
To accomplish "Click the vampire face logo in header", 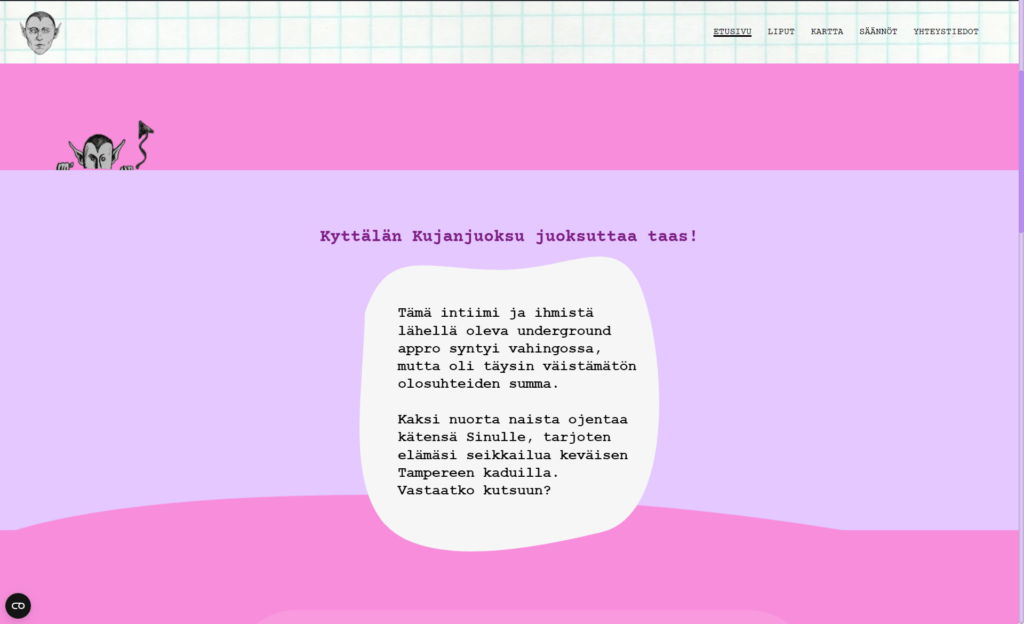I will [40, 32].
